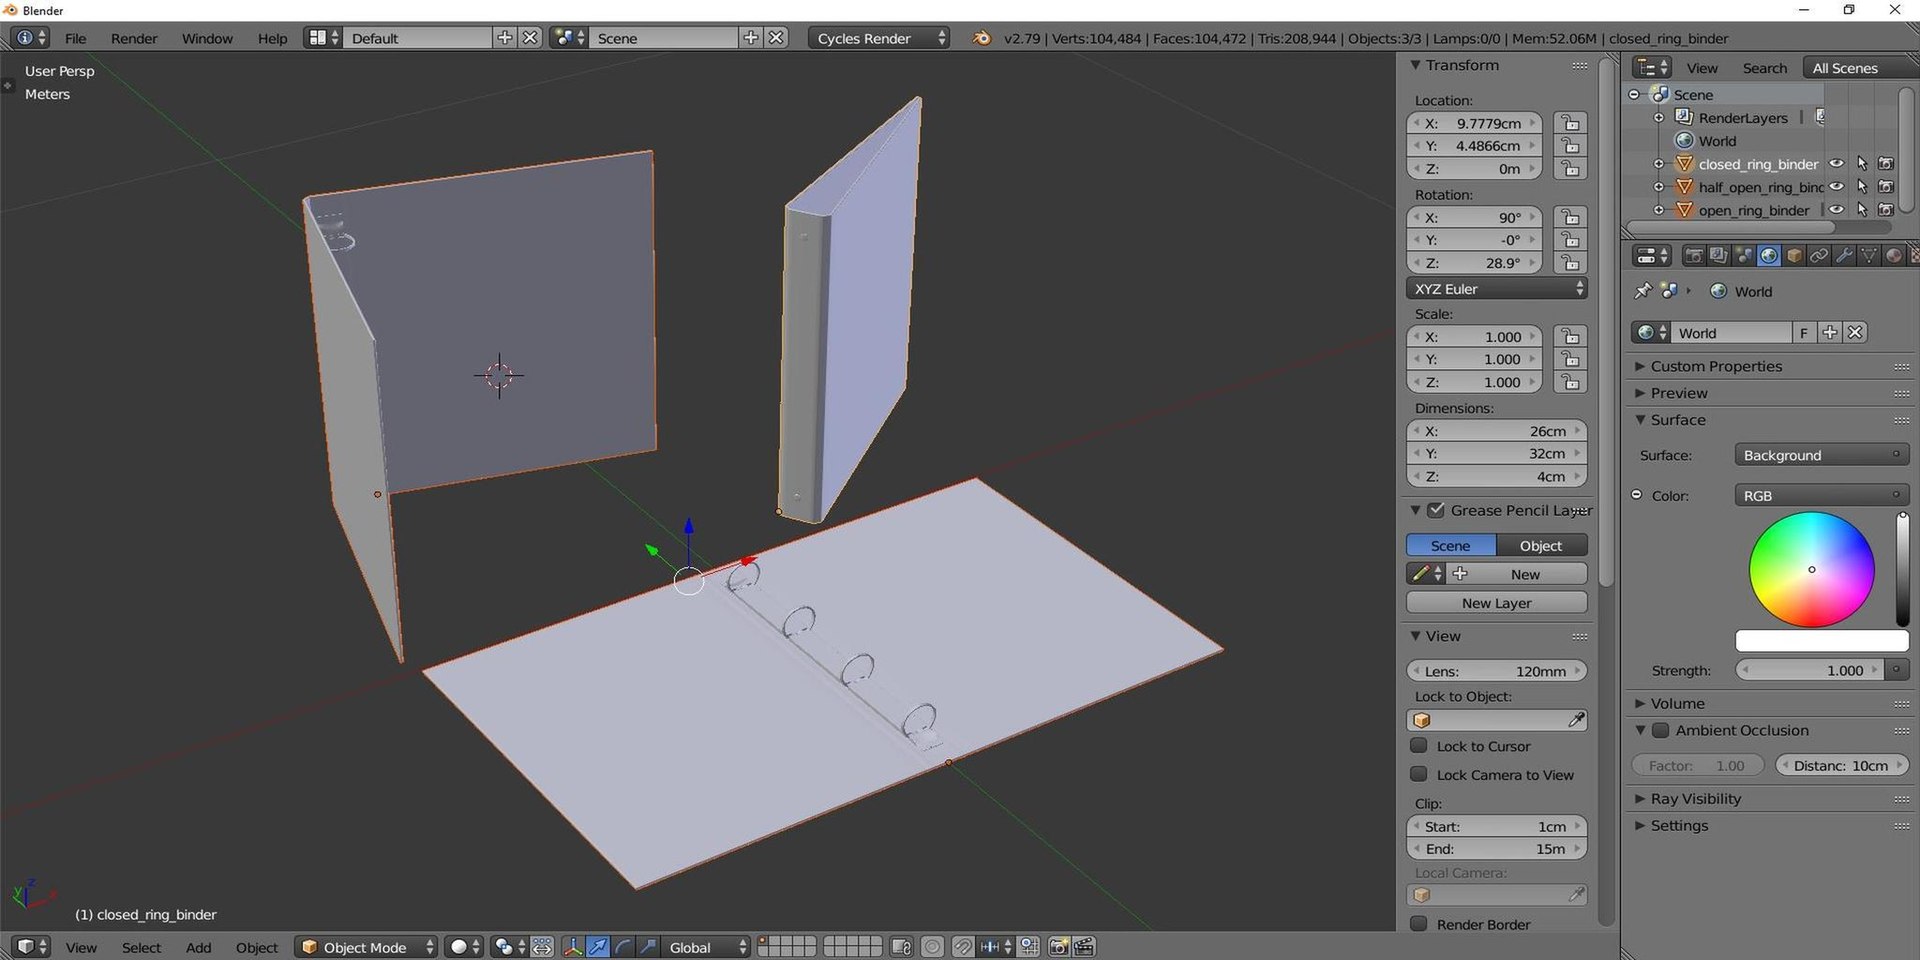
Task: Open the Material sphere properties tab
Action: [1893, 256]
